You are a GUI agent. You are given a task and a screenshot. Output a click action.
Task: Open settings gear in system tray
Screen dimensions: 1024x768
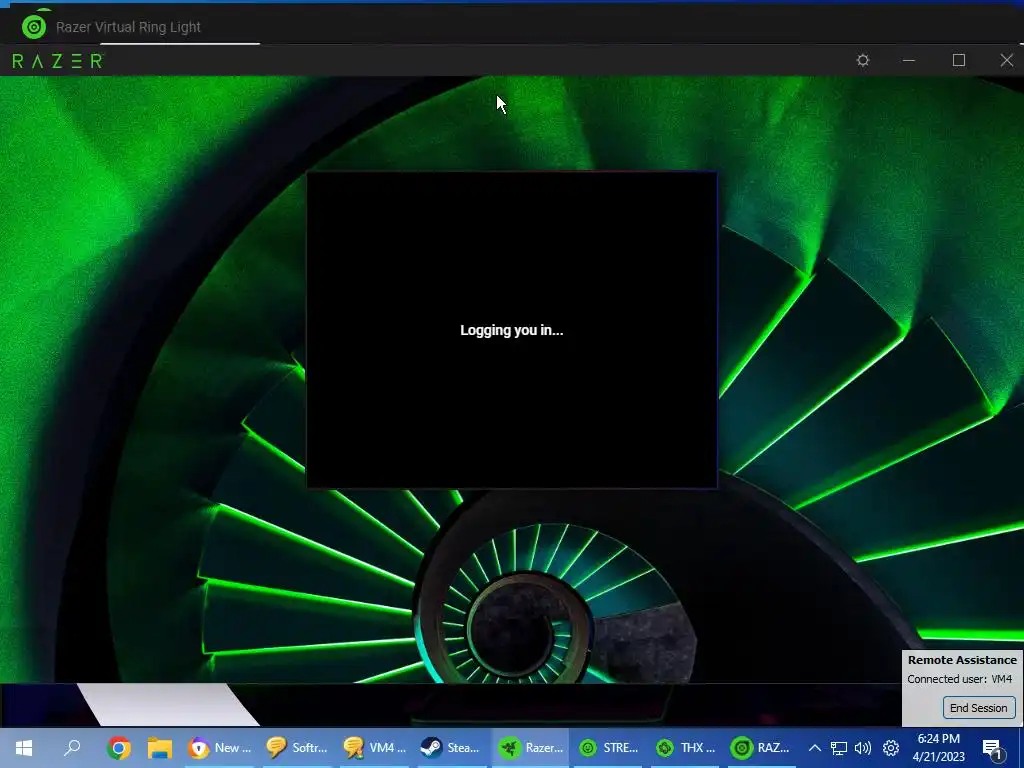pos(891,748)
